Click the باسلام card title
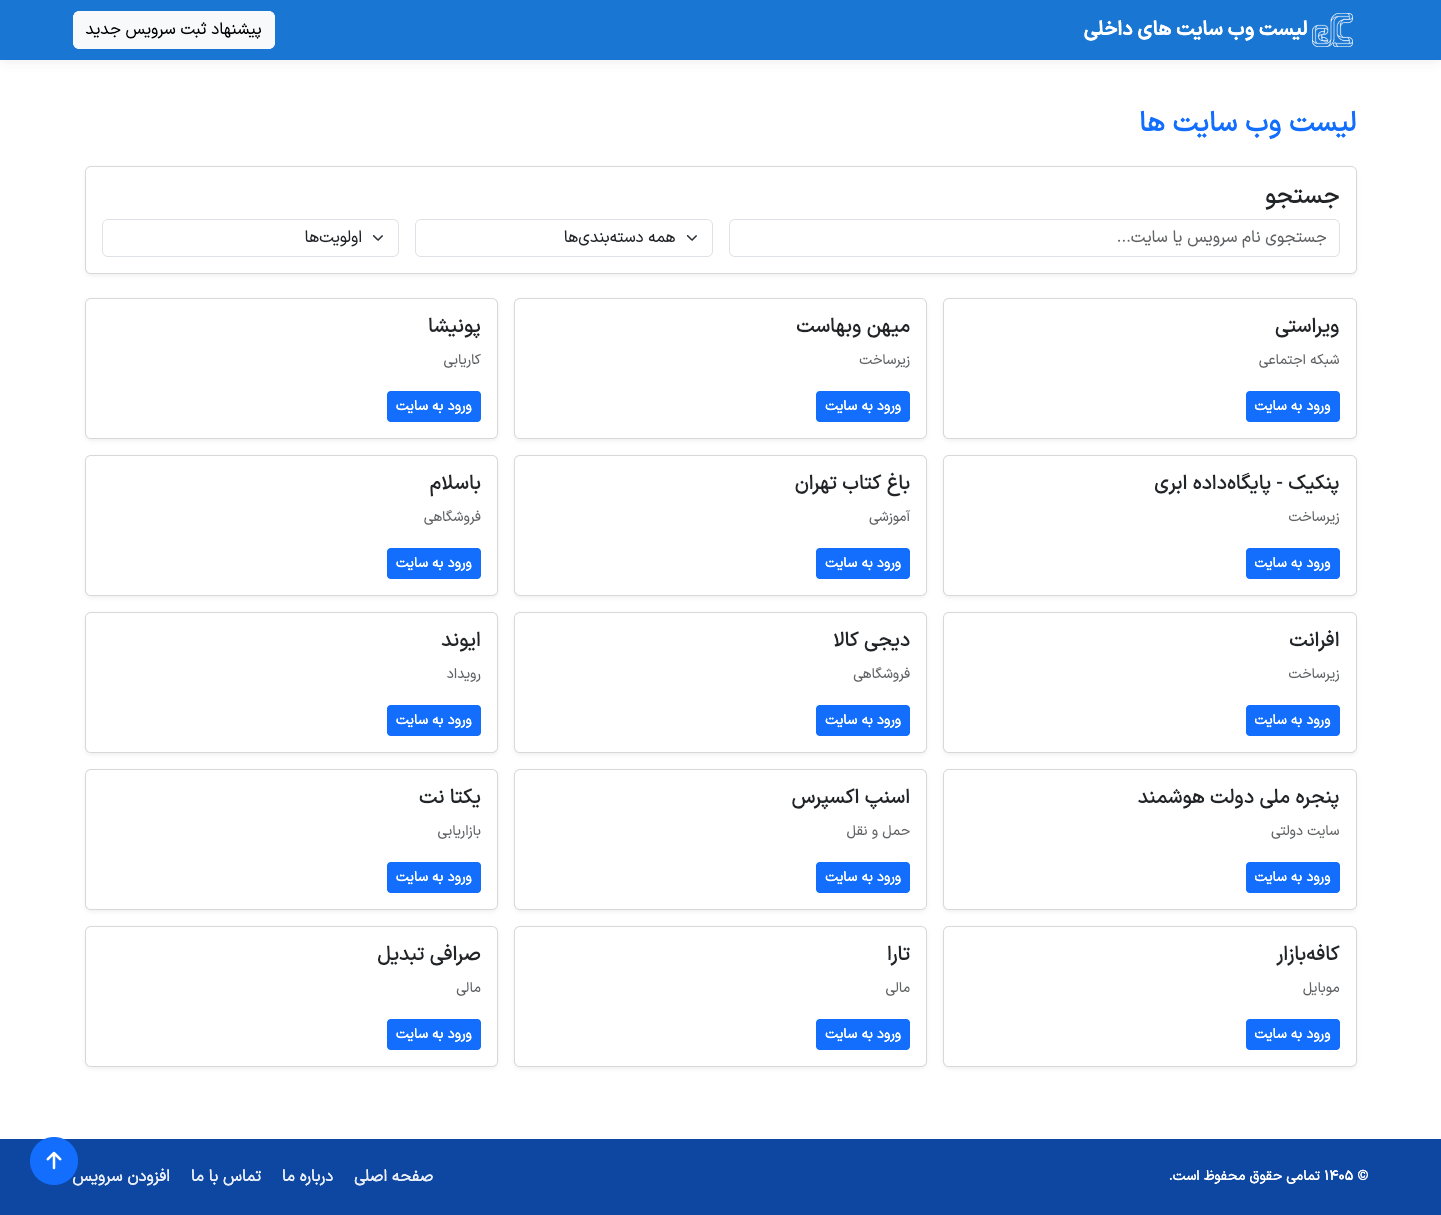Image resolution: width=1441 pixels, height=1215 pixels. click(455, 483)
